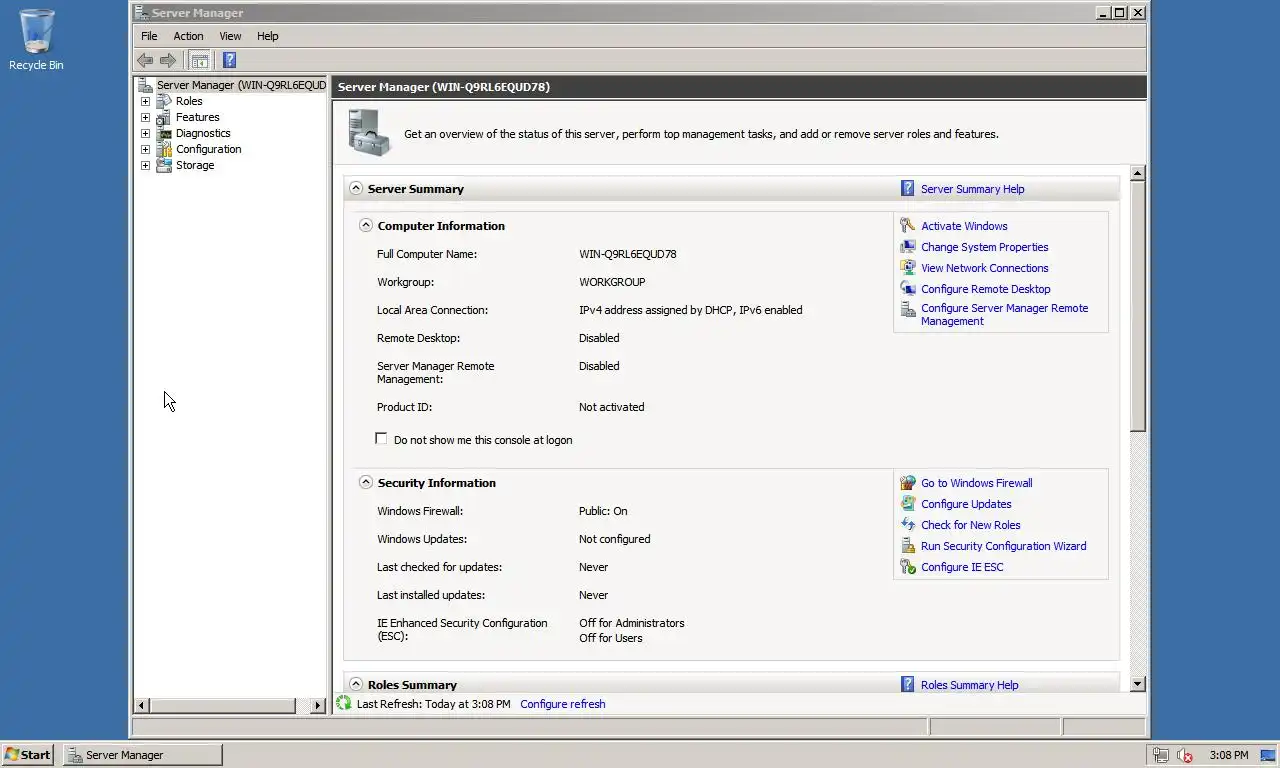Click the details pane scroll down arrow
Image resolution: width=1280 pixels, height=768 pixels.
[x=1137, y=684]
